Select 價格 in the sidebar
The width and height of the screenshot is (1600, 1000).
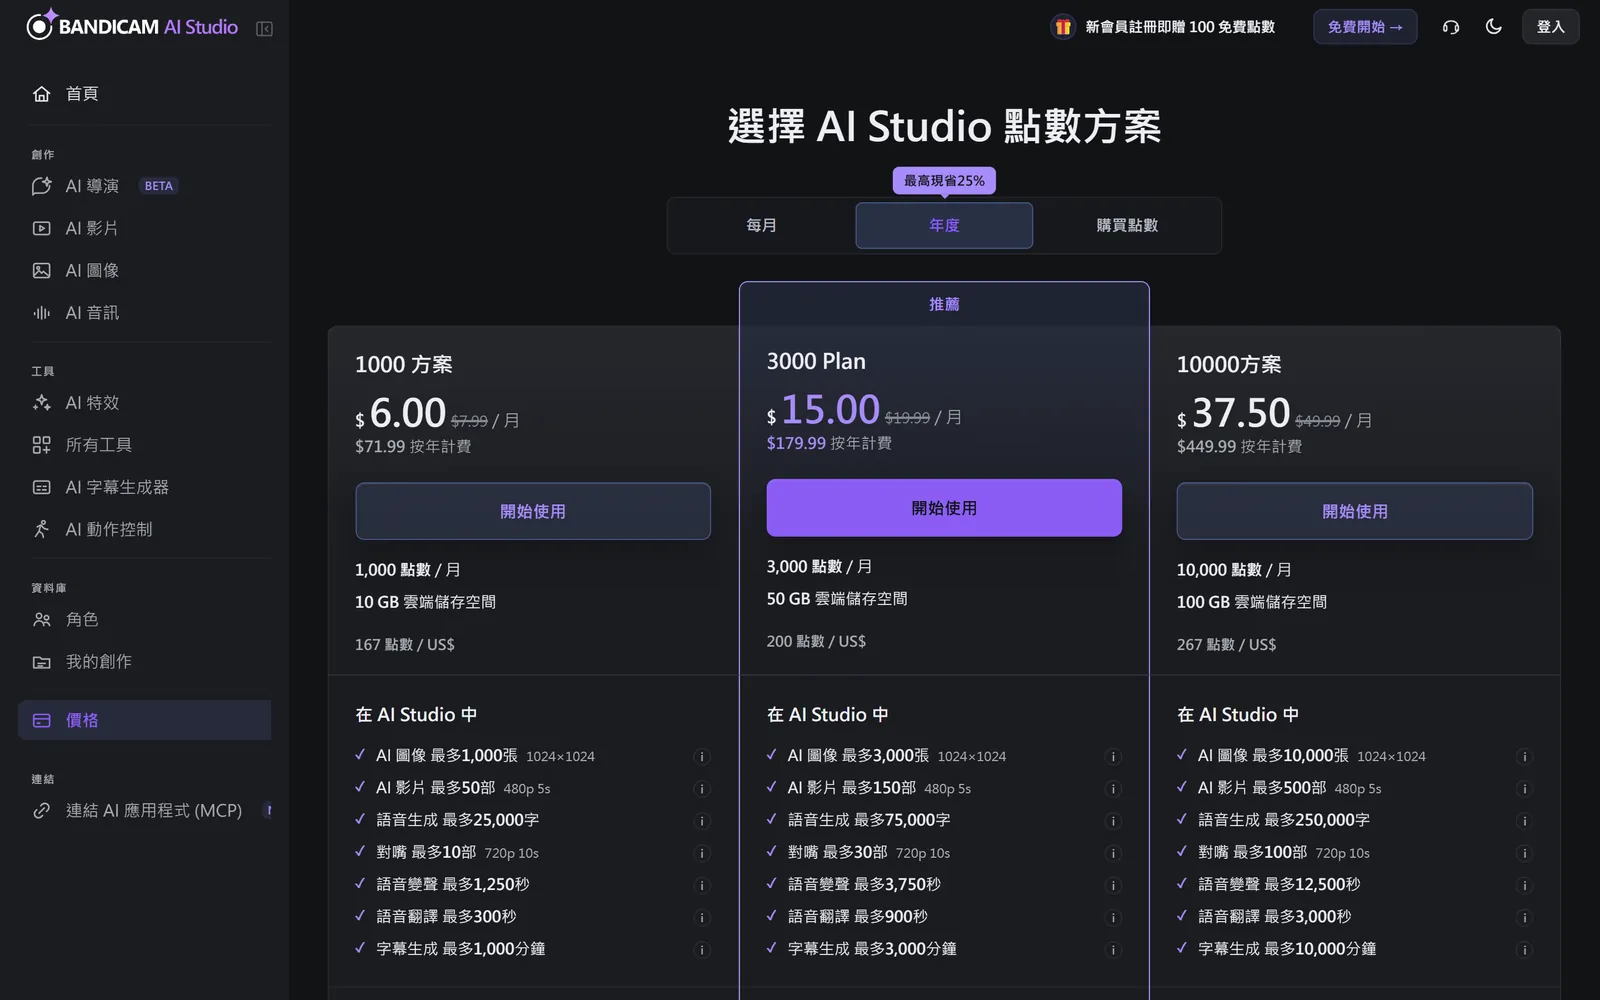coord(145,720)
